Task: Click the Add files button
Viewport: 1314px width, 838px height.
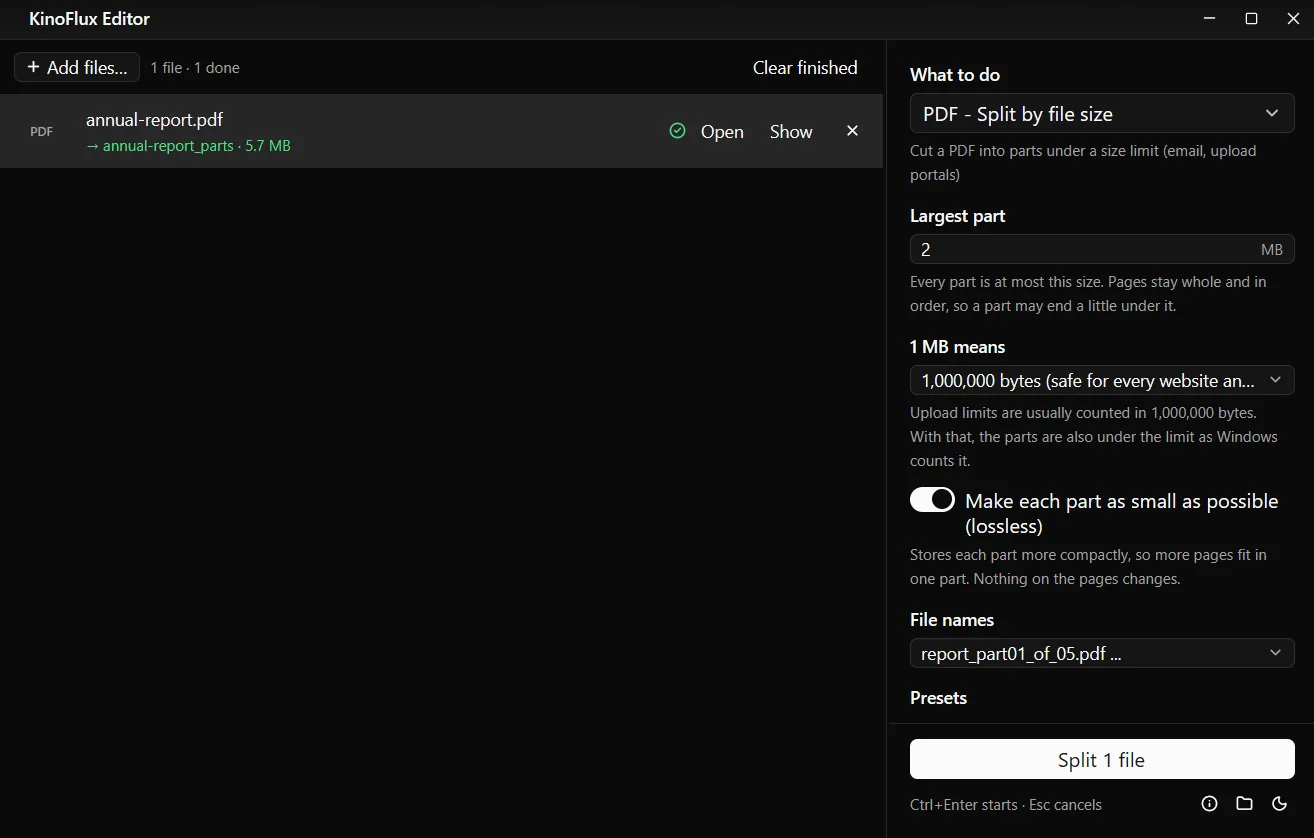Action: (77, 68)
